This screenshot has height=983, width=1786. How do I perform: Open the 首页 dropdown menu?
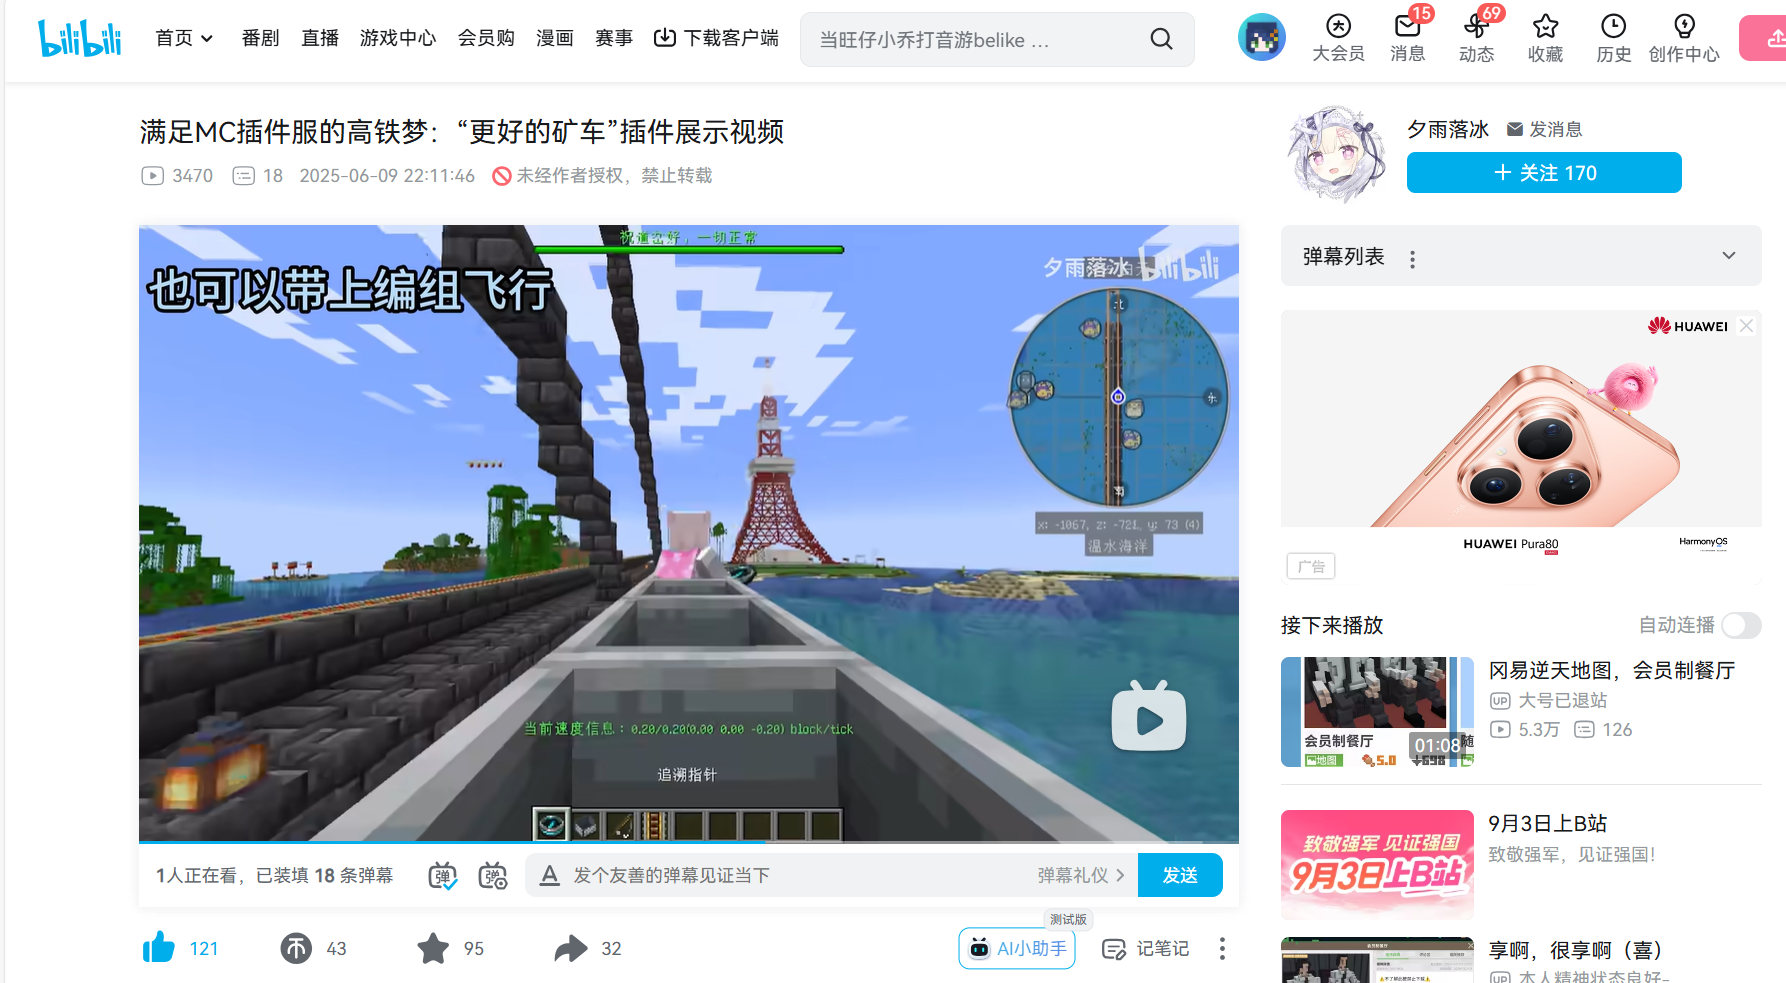pos(184,38)
